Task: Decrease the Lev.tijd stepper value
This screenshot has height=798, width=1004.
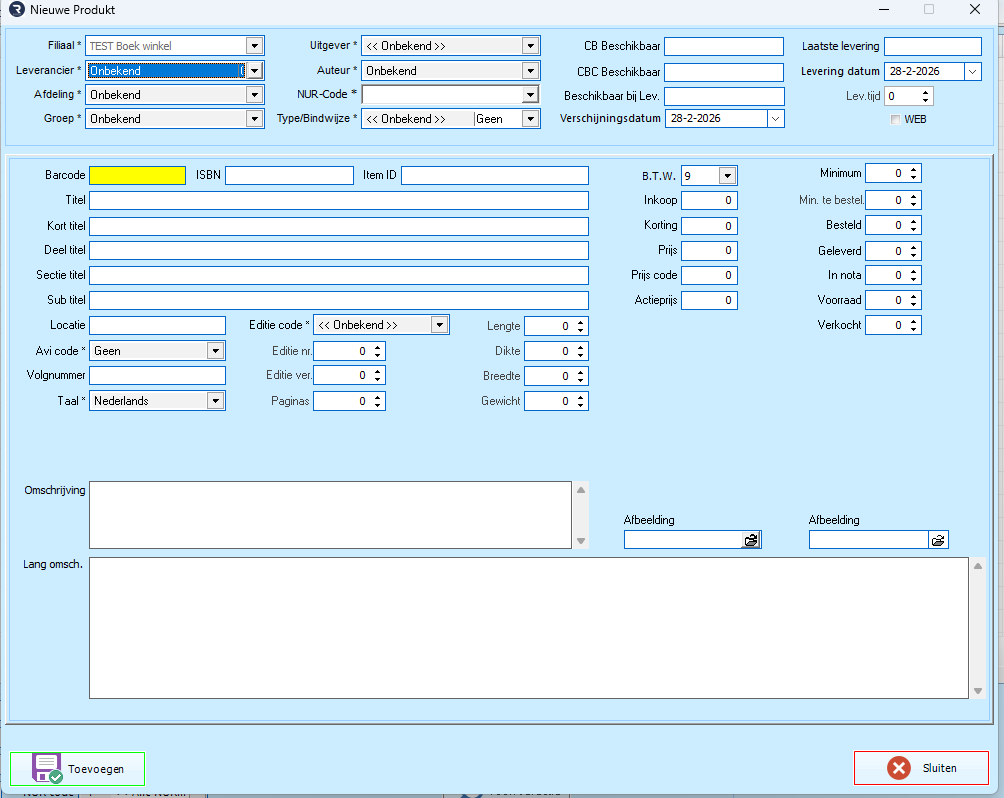Action: (x=925, y=100)
